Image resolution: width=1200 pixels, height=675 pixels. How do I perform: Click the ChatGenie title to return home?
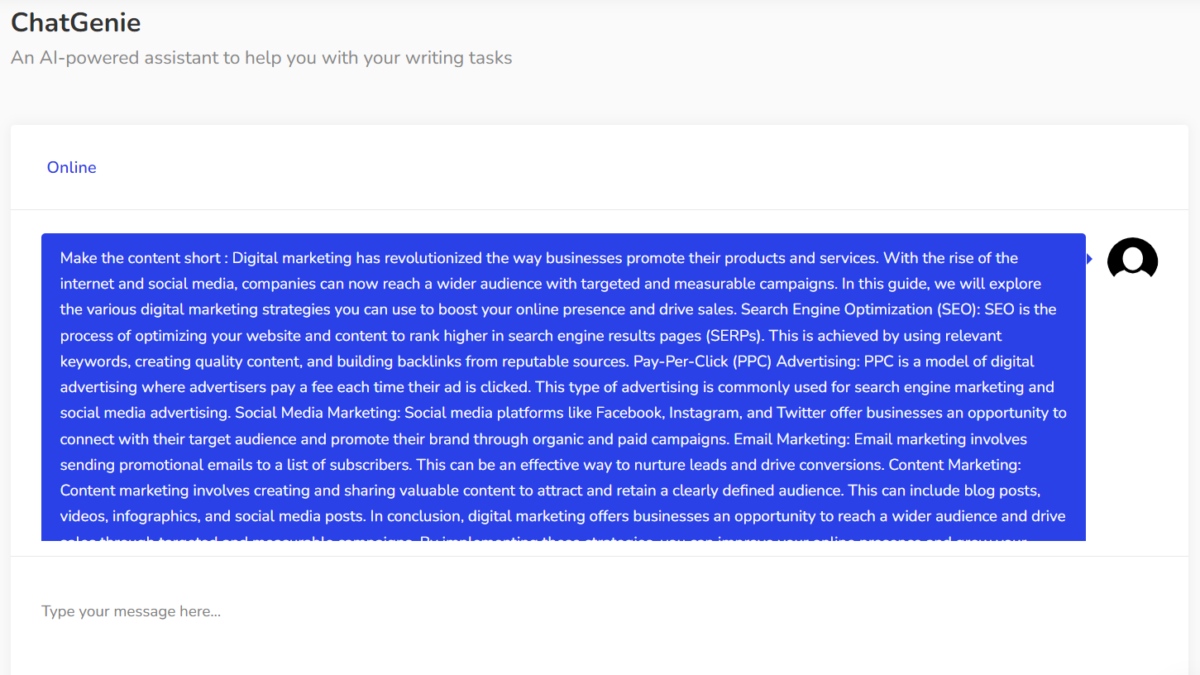click(x=76, y=22)
